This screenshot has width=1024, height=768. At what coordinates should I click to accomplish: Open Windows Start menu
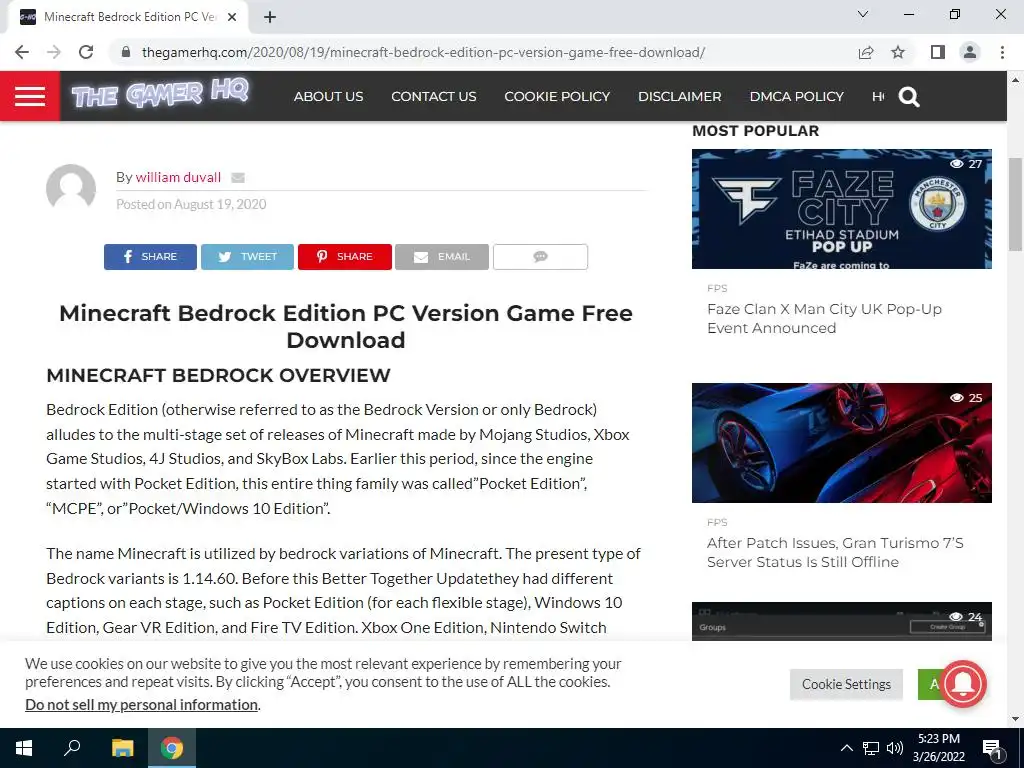click(x=24, y=748)
